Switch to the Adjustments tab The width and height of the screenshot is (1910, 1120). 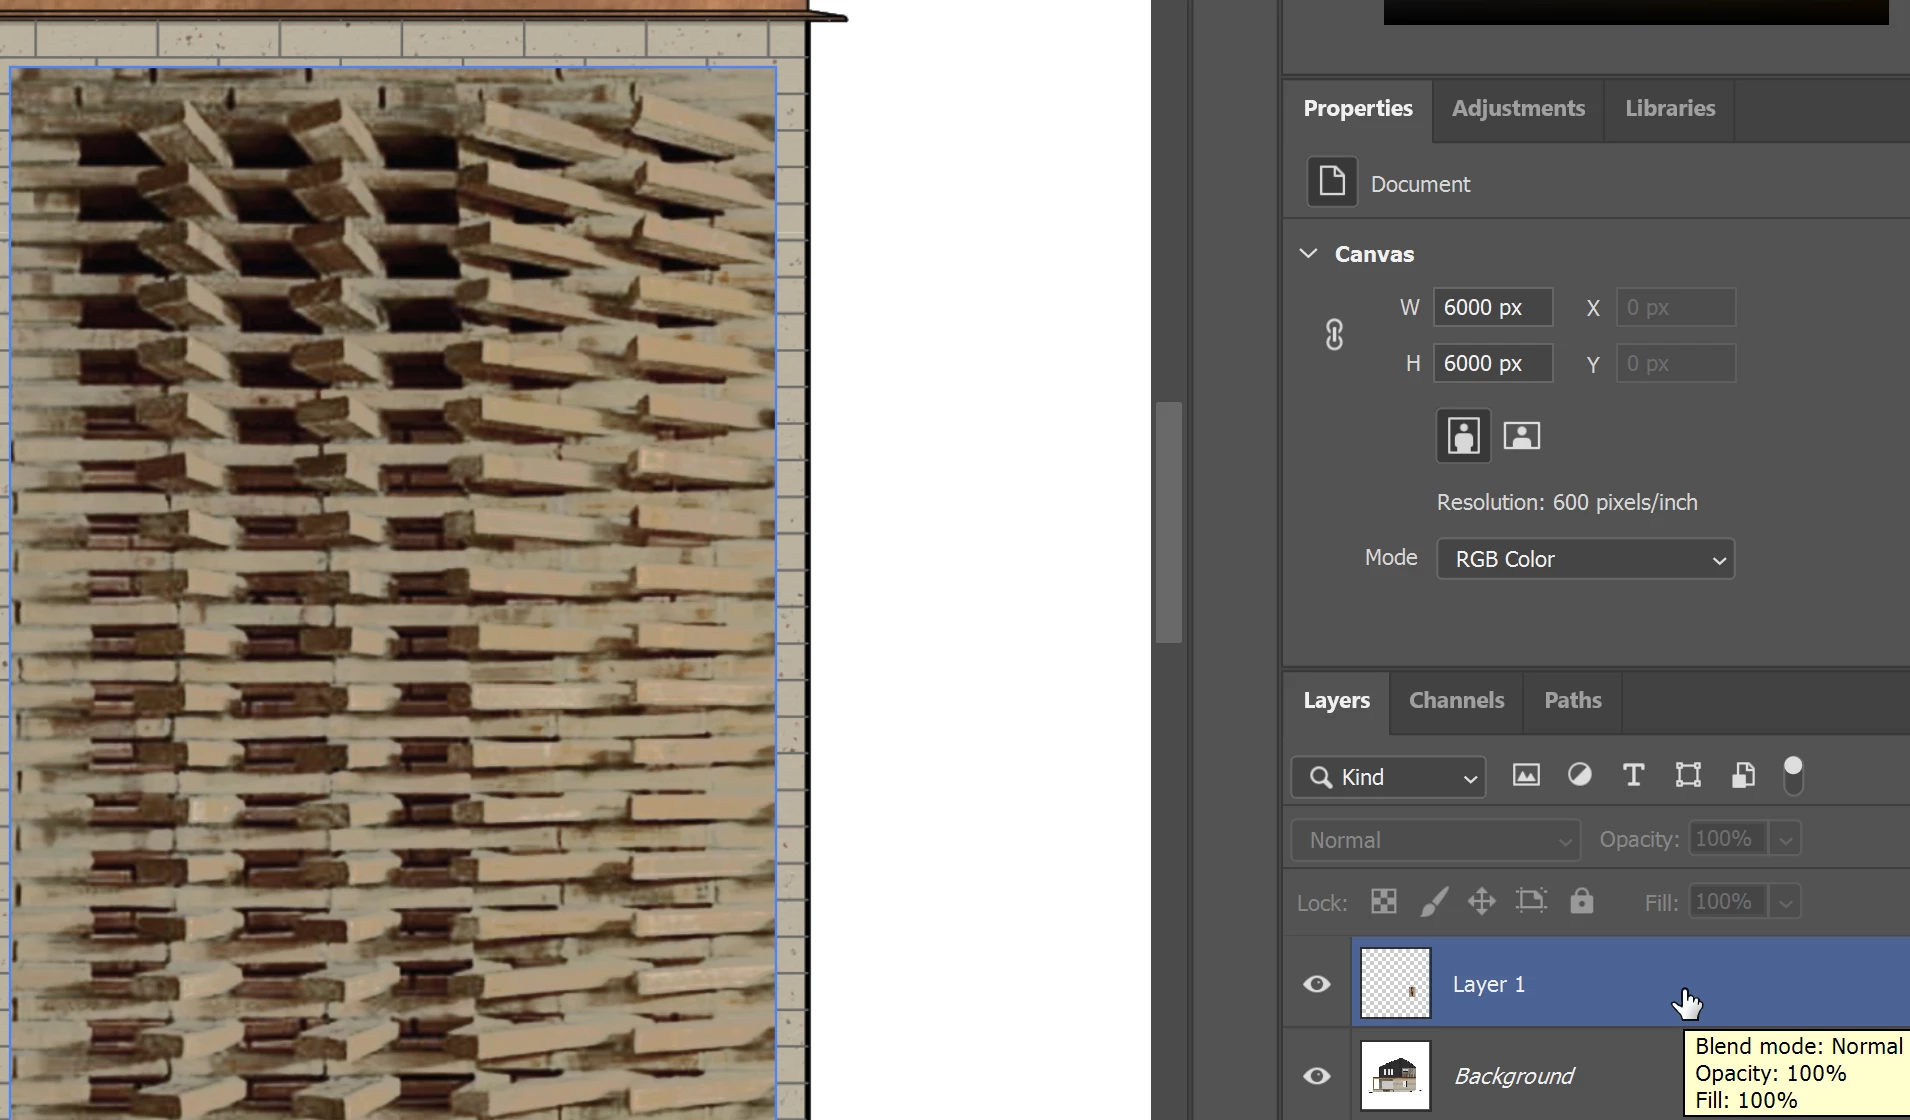(x=1518, y=108)
